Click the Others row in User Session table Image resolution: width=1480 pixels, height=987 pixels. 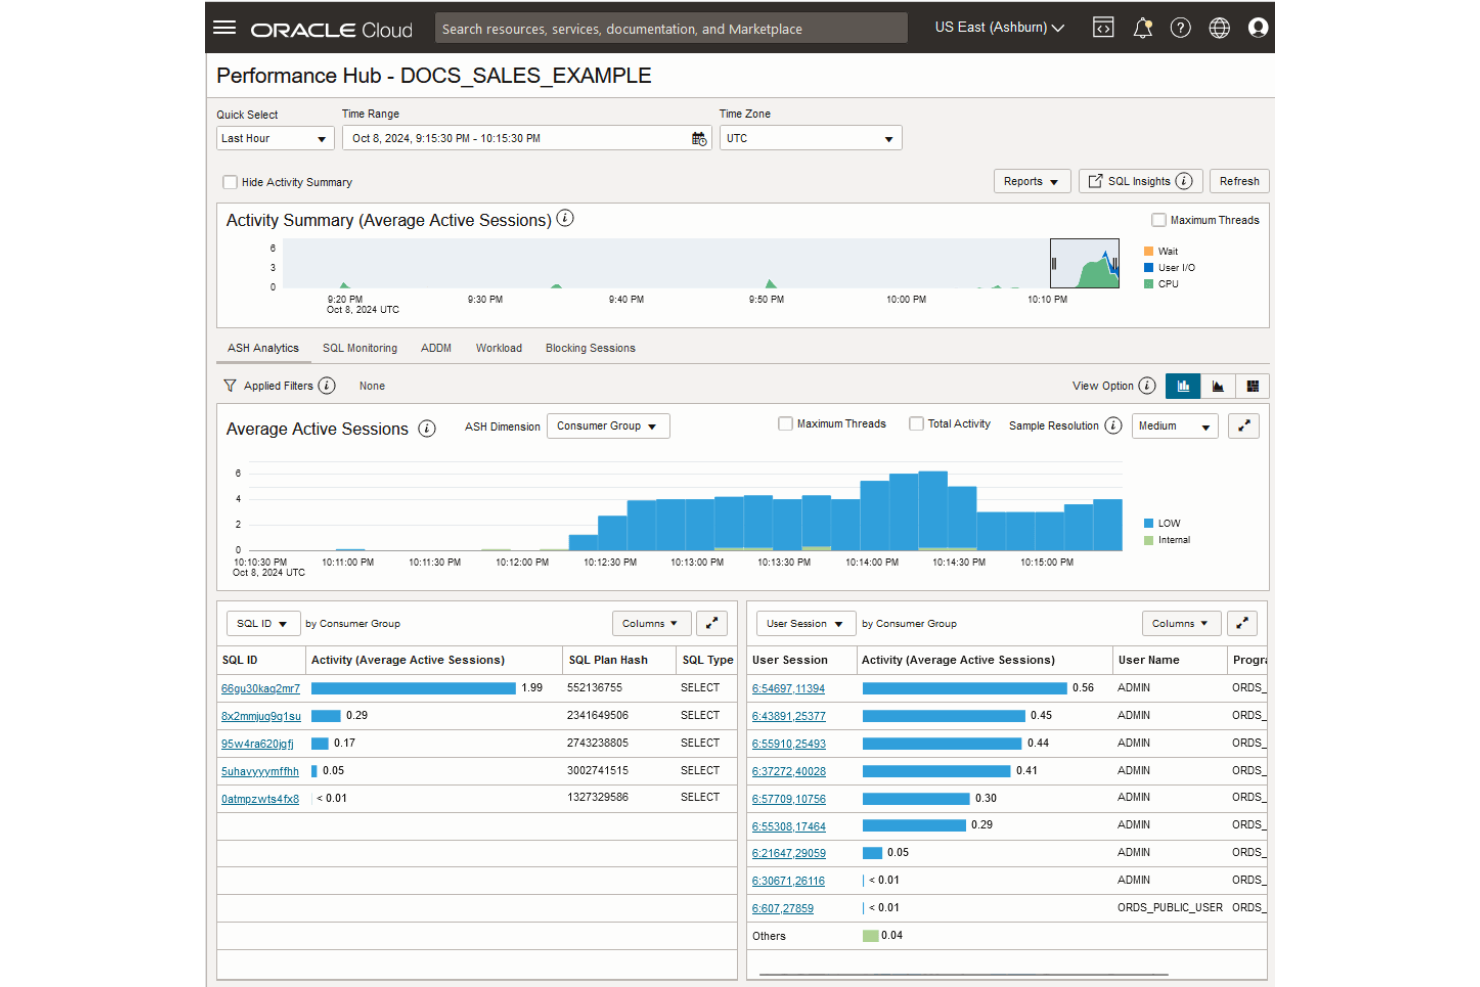coord(1007,936)
